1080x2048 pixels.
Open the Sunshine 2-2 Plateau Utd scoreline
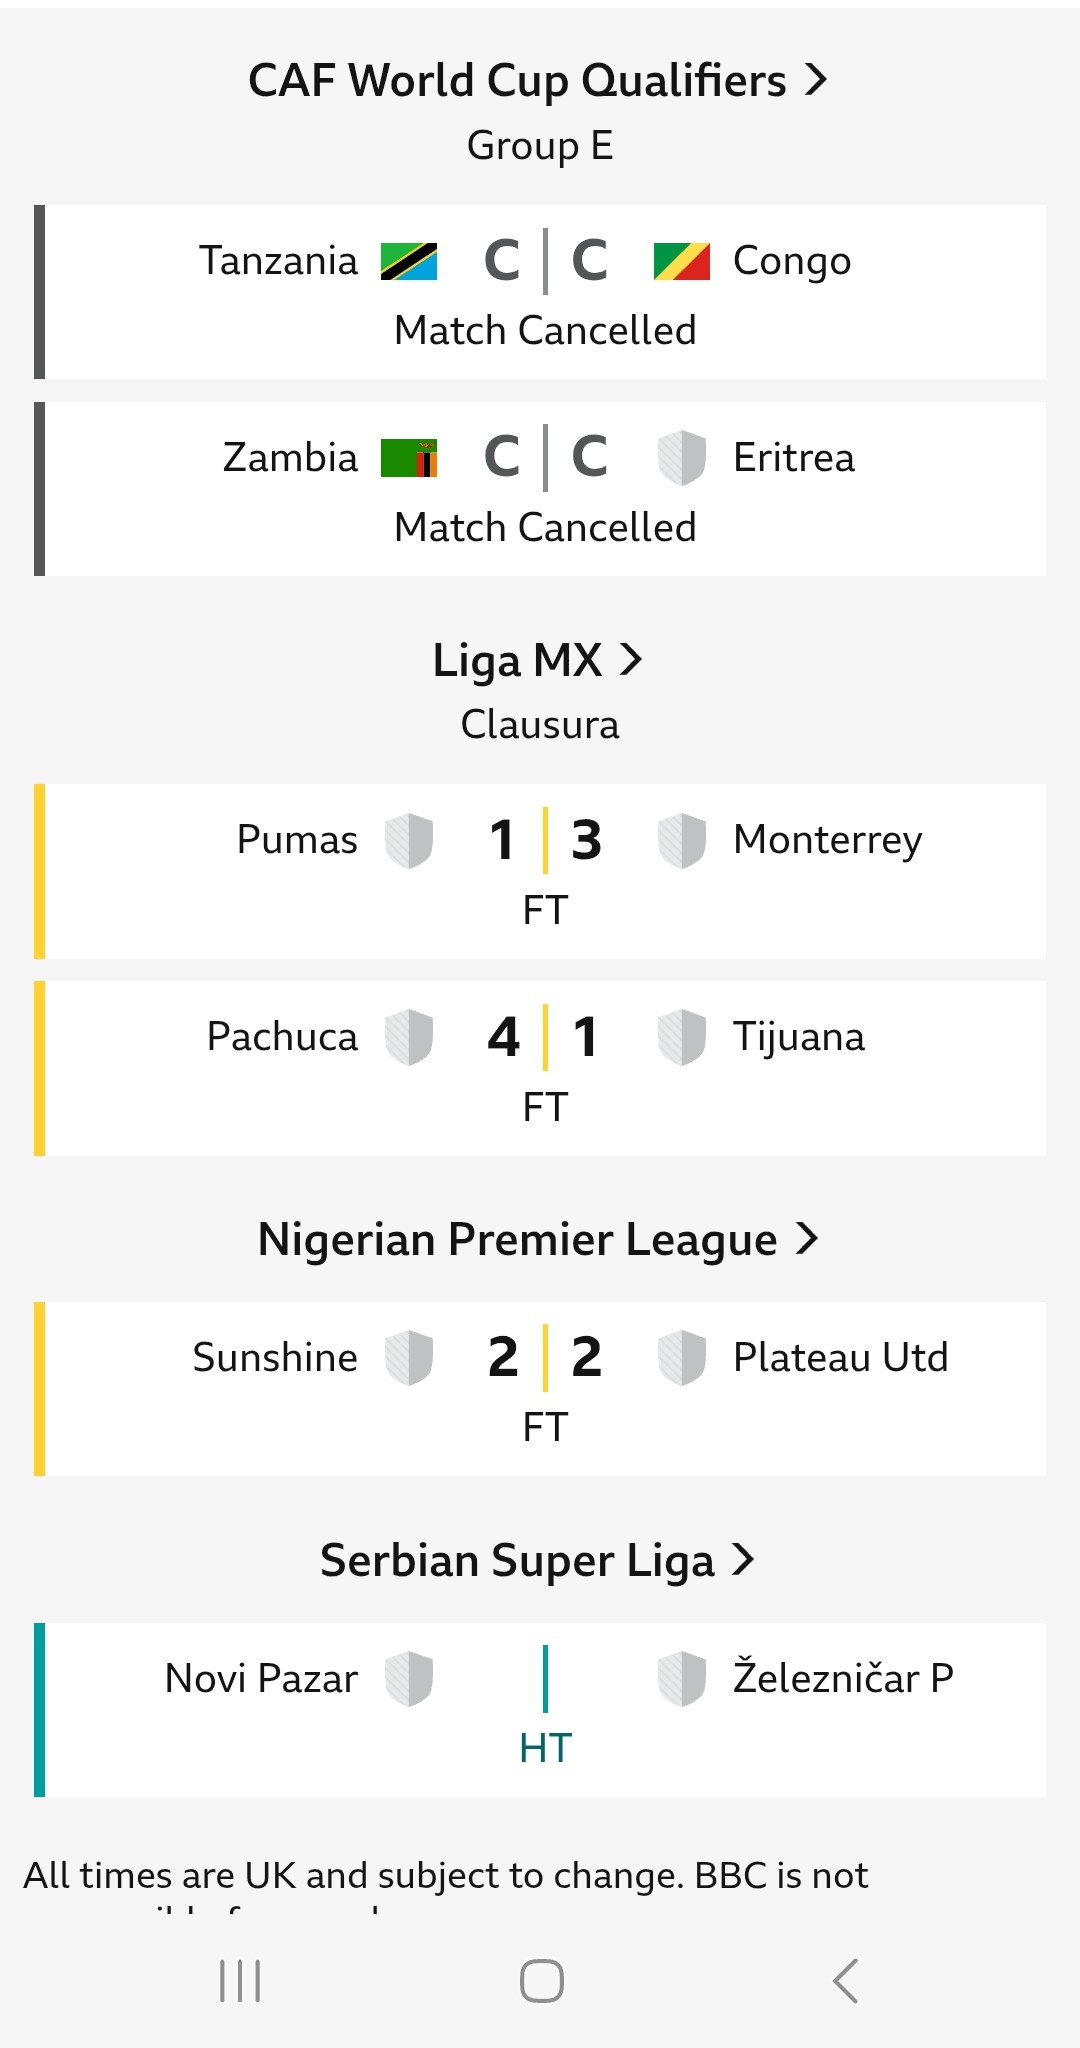[x=545, y=1357]
